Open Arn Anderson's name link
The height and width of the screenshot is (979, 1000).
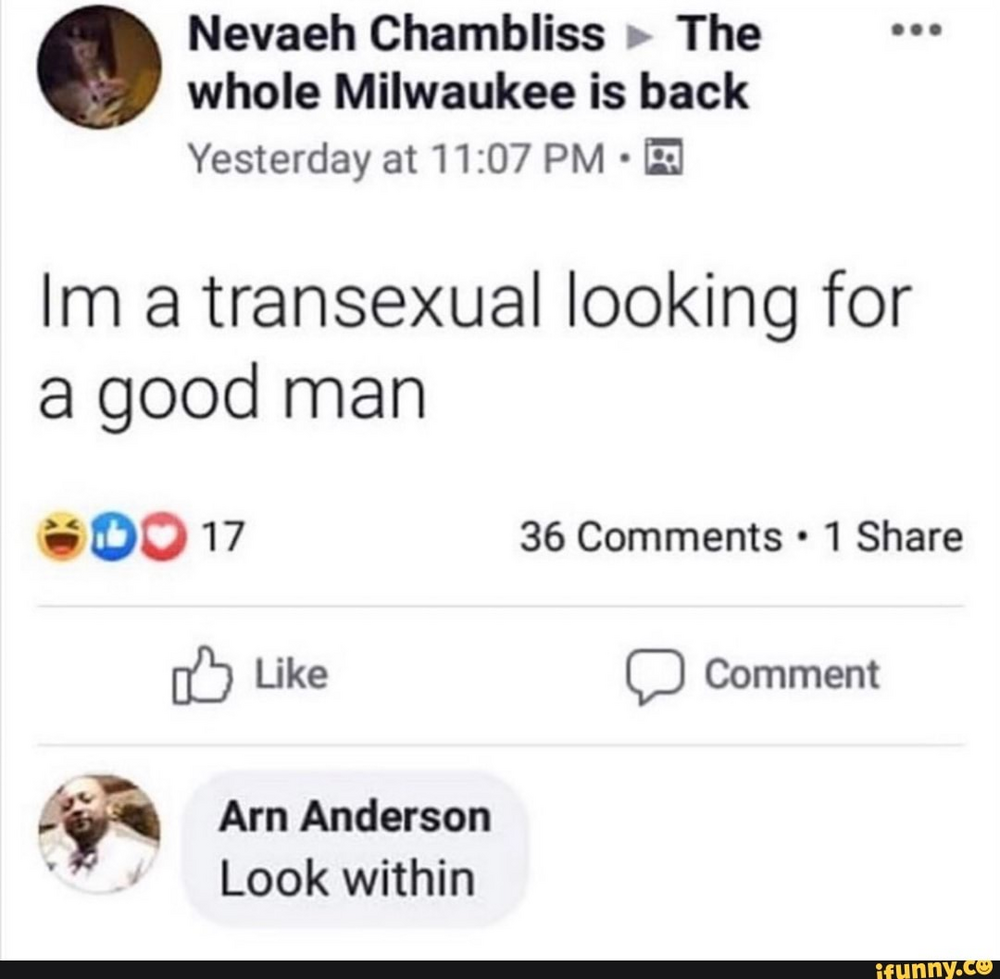355,817
